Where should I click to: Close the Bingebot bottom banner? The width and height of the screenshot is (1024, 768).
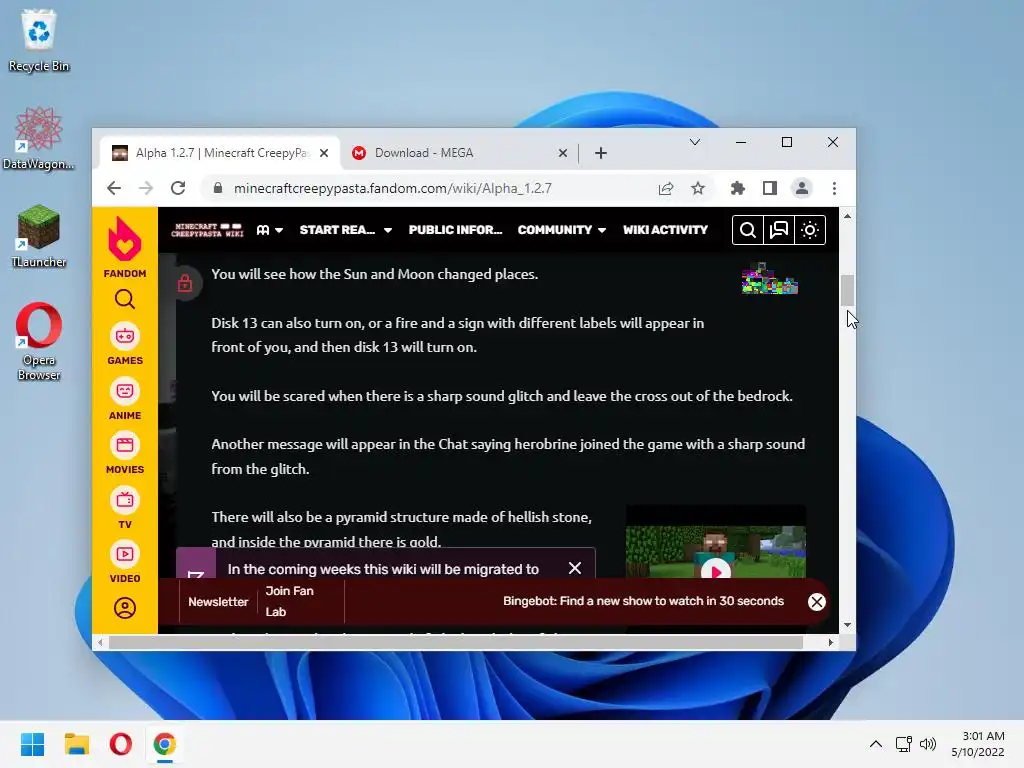point(816,601)
